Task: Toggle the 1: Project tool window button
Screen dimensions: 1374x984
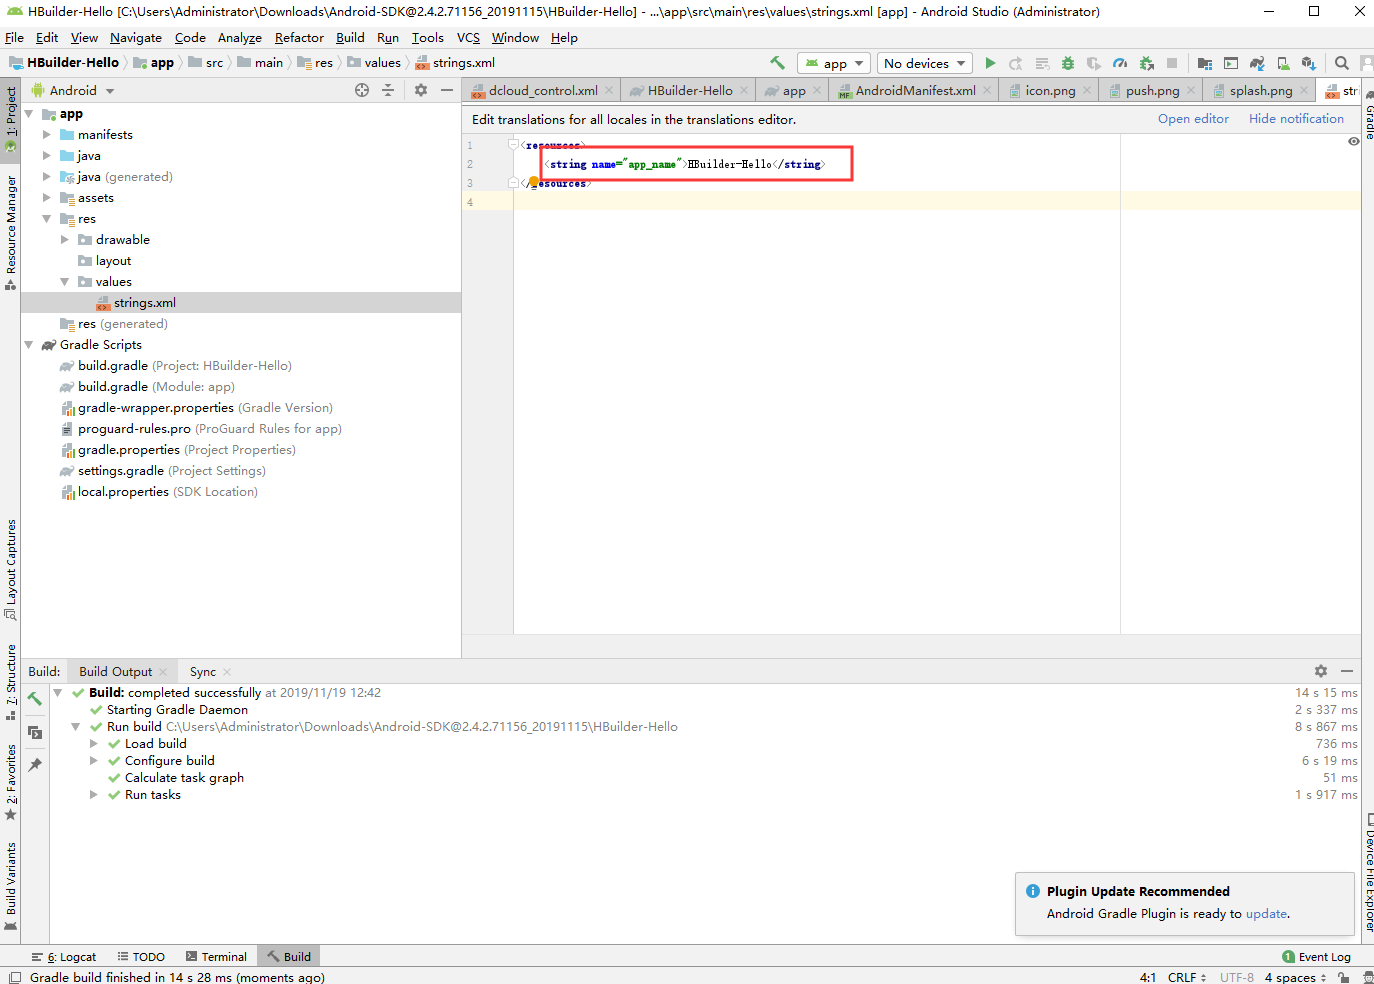Action: 11,119
